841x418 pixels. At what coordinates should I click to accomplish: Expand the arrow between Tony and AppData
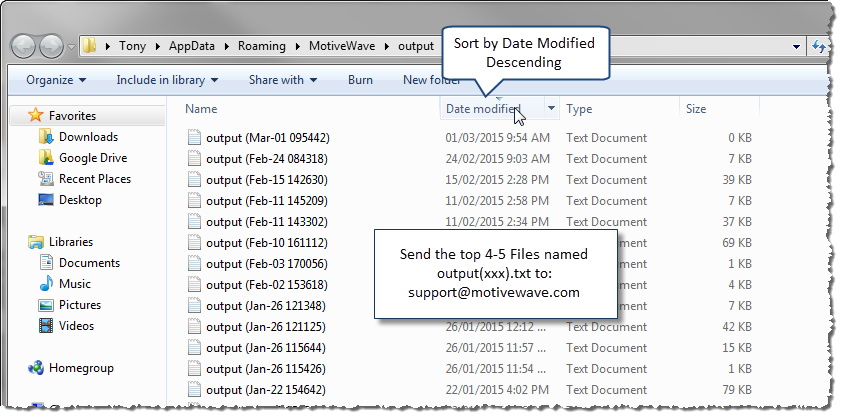click(157, 46)
